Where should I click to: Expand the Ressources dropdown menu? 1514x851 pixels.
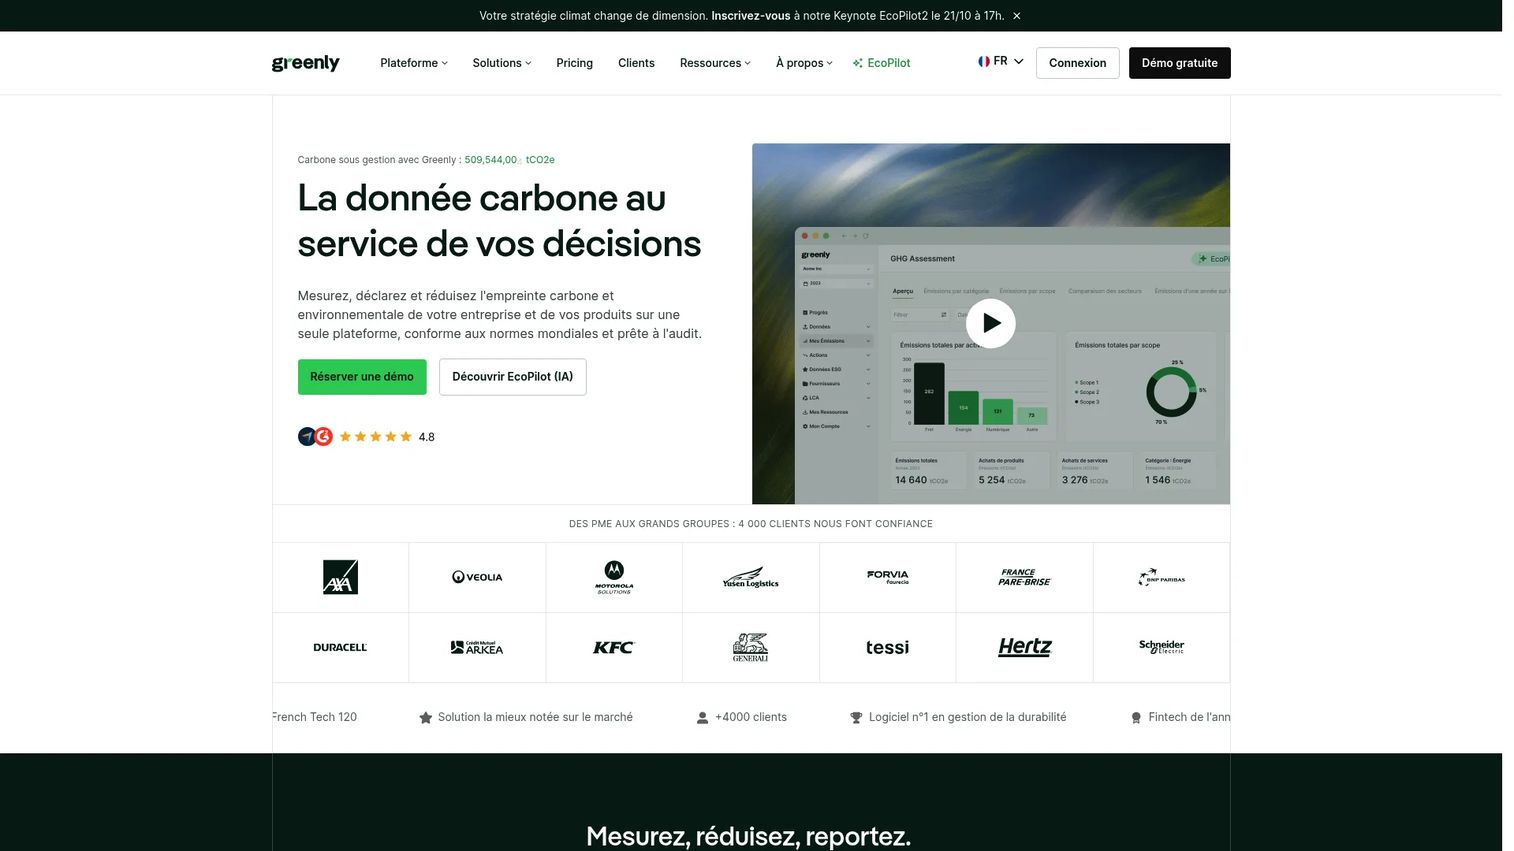tap(715, 63)
